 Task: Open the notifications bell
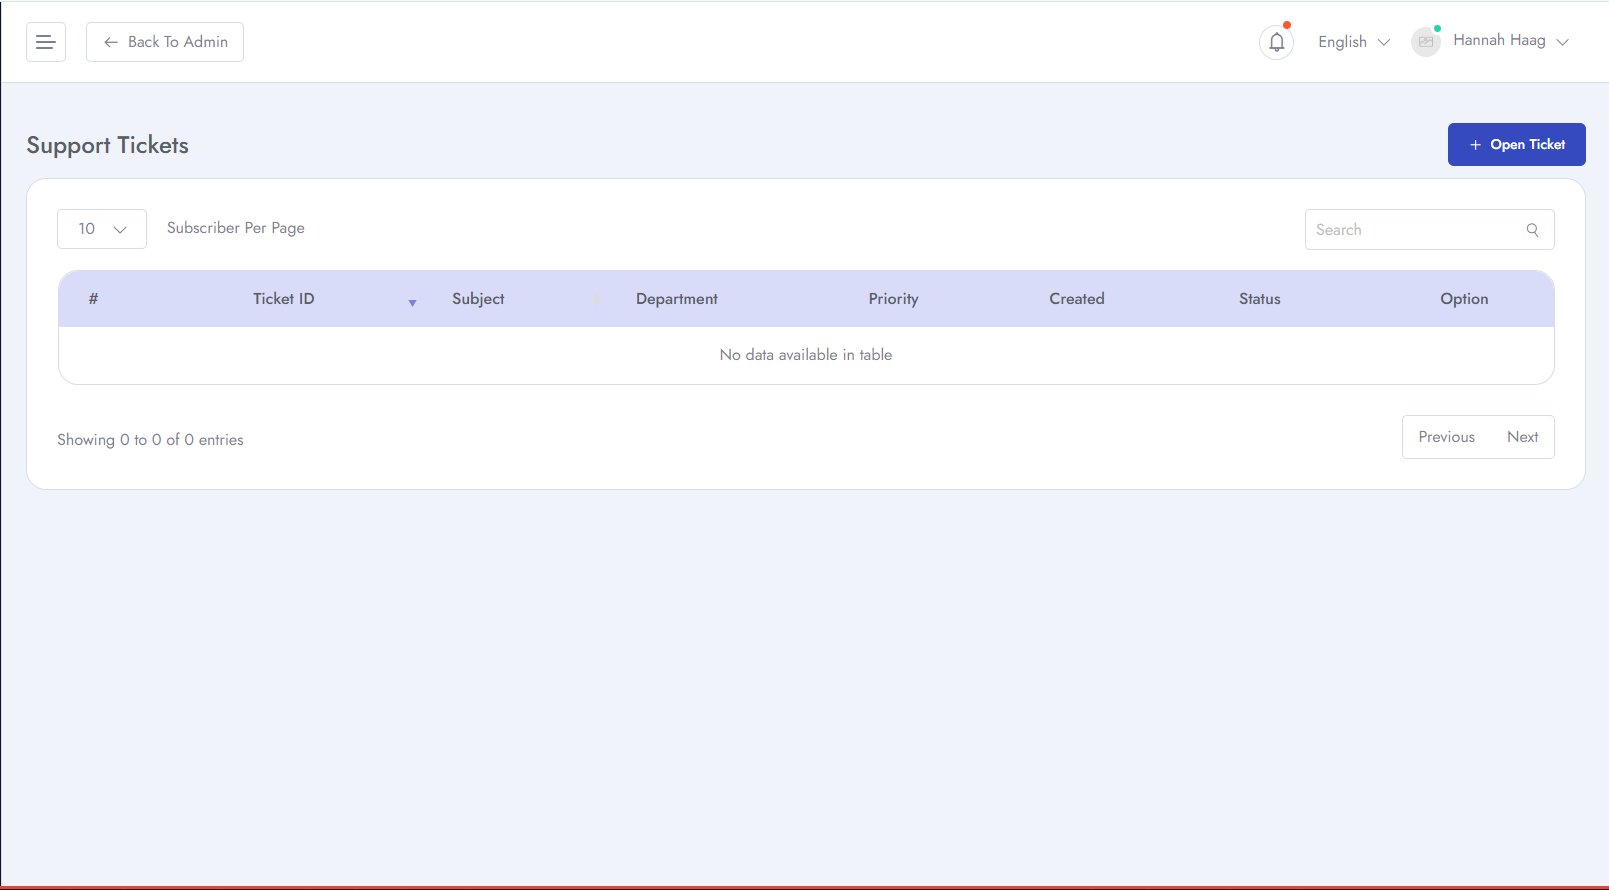point(1277,42)
